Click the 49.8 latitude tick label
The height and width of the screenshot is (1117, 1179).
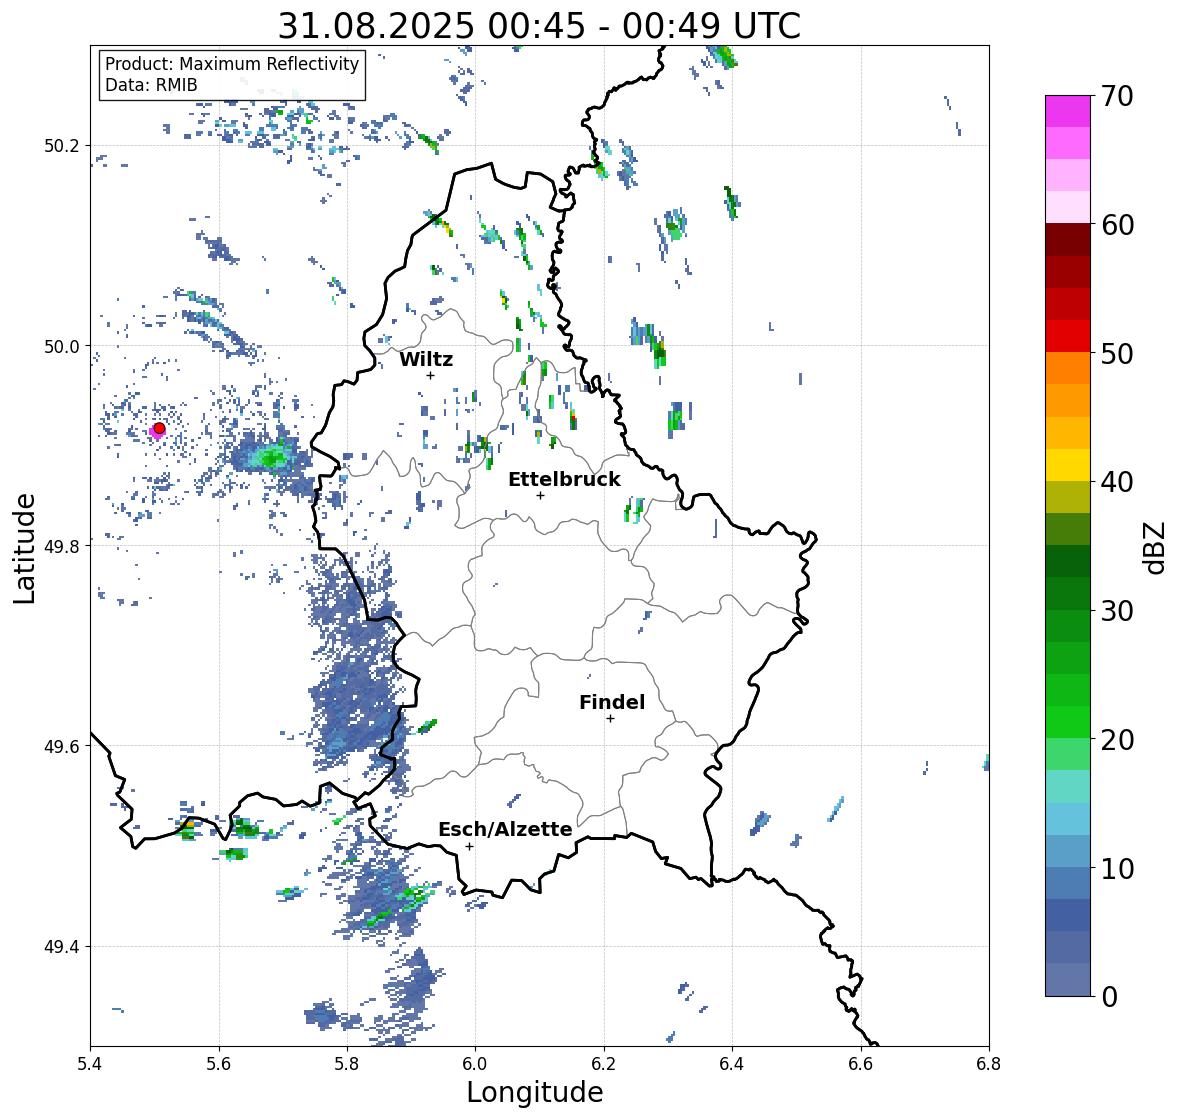64,546
